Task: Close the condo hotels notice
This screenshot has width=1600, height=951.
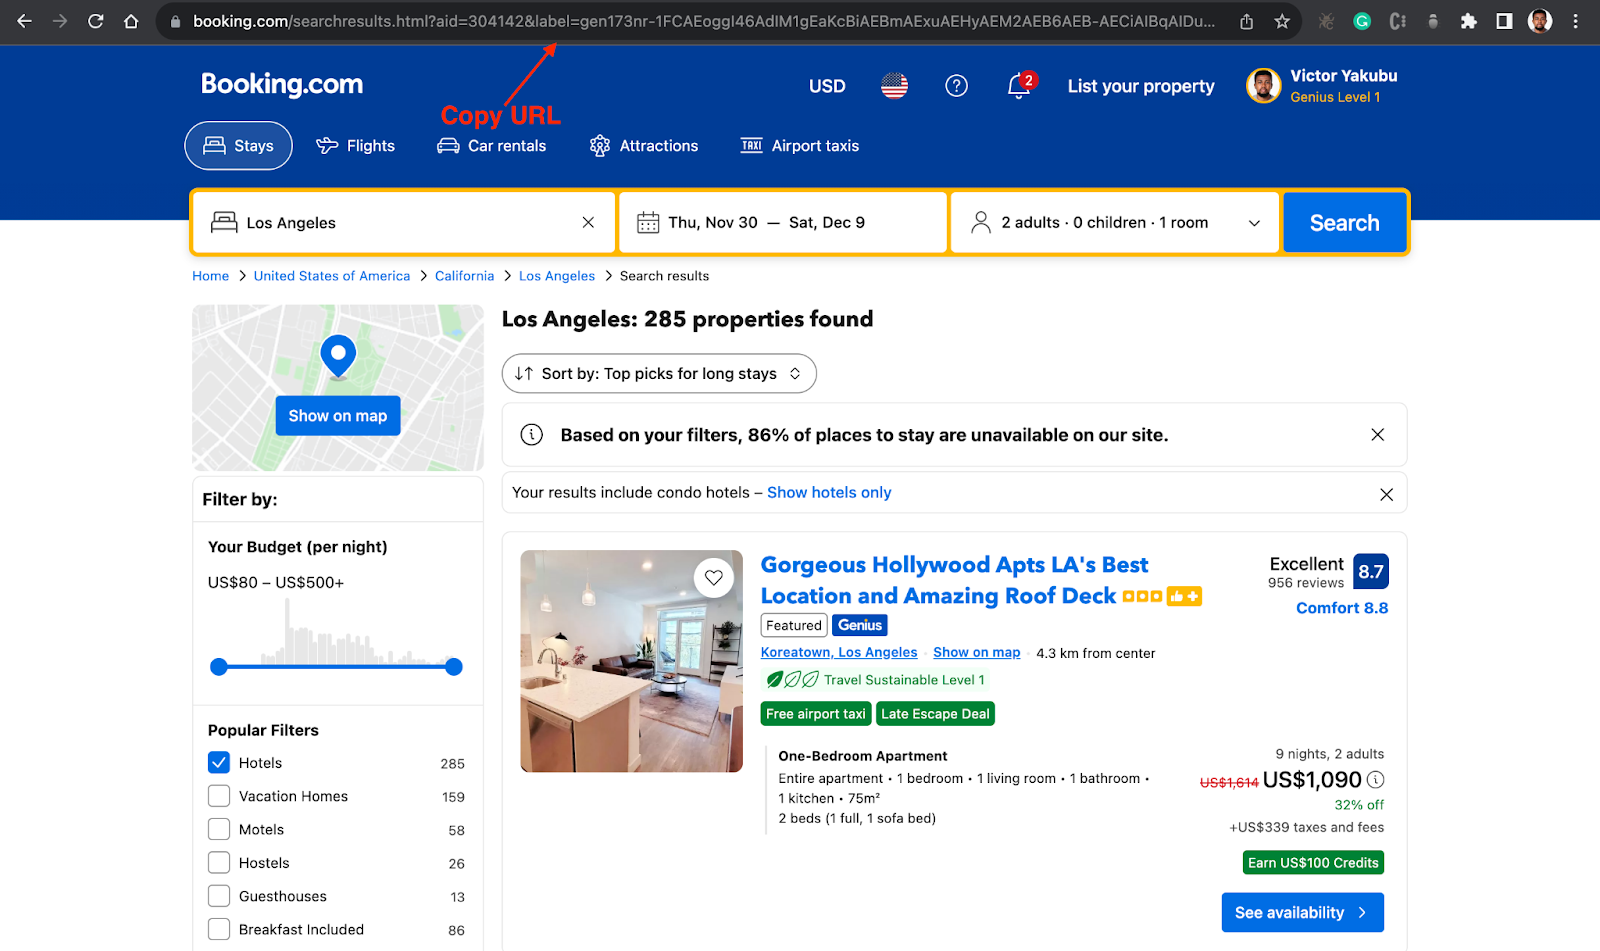Action: (x=1386, y=494)
